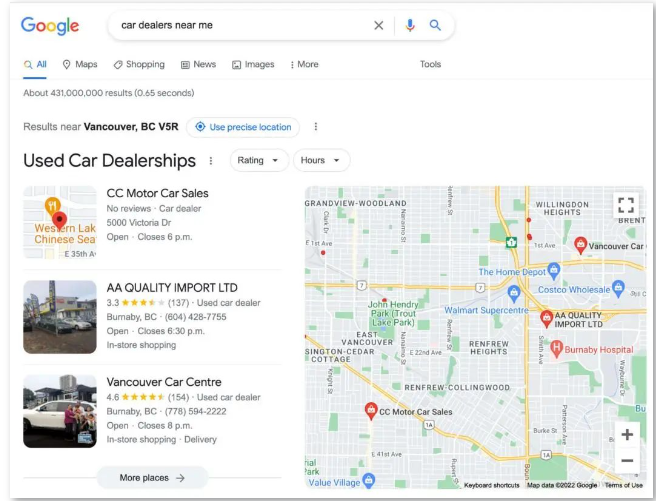The image size is (656, 501).
Task: Click into the search input field
Action: [x=243, y=26]
